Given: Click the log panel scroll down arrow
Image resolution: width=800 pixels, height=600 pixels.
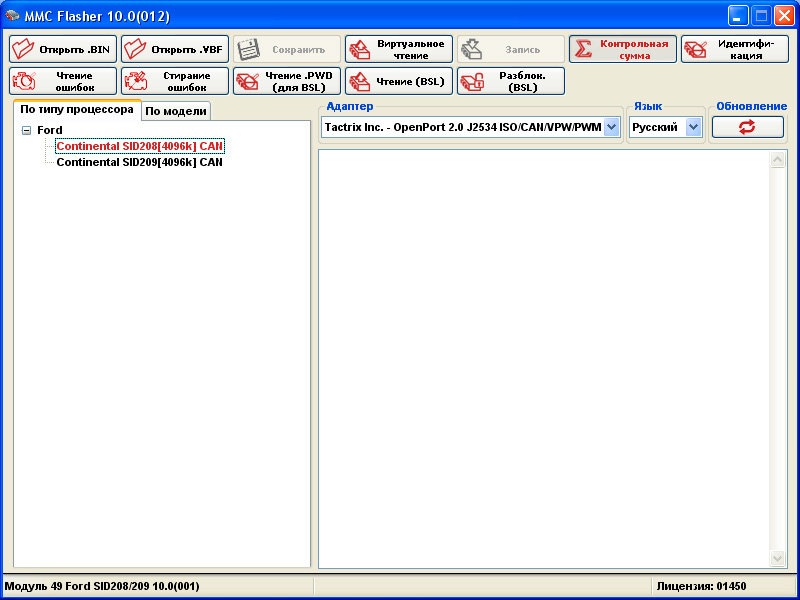Looking at the screenshot, I should 778,558.
